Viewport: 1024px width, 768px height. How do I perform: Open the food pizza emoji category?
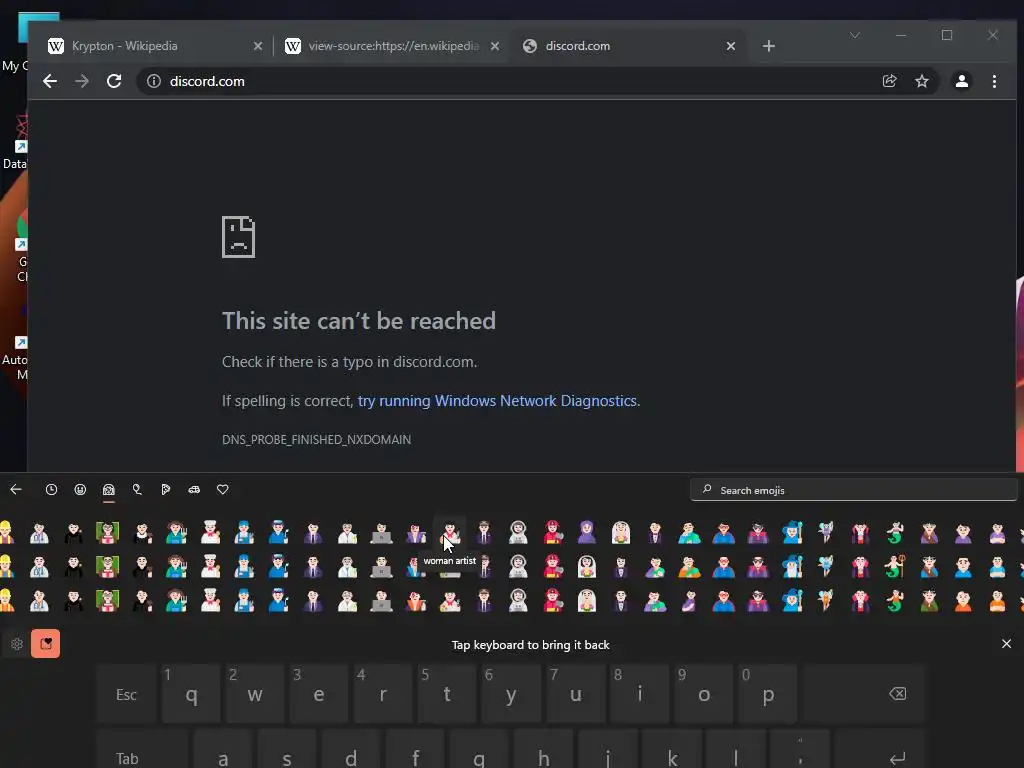165,490
